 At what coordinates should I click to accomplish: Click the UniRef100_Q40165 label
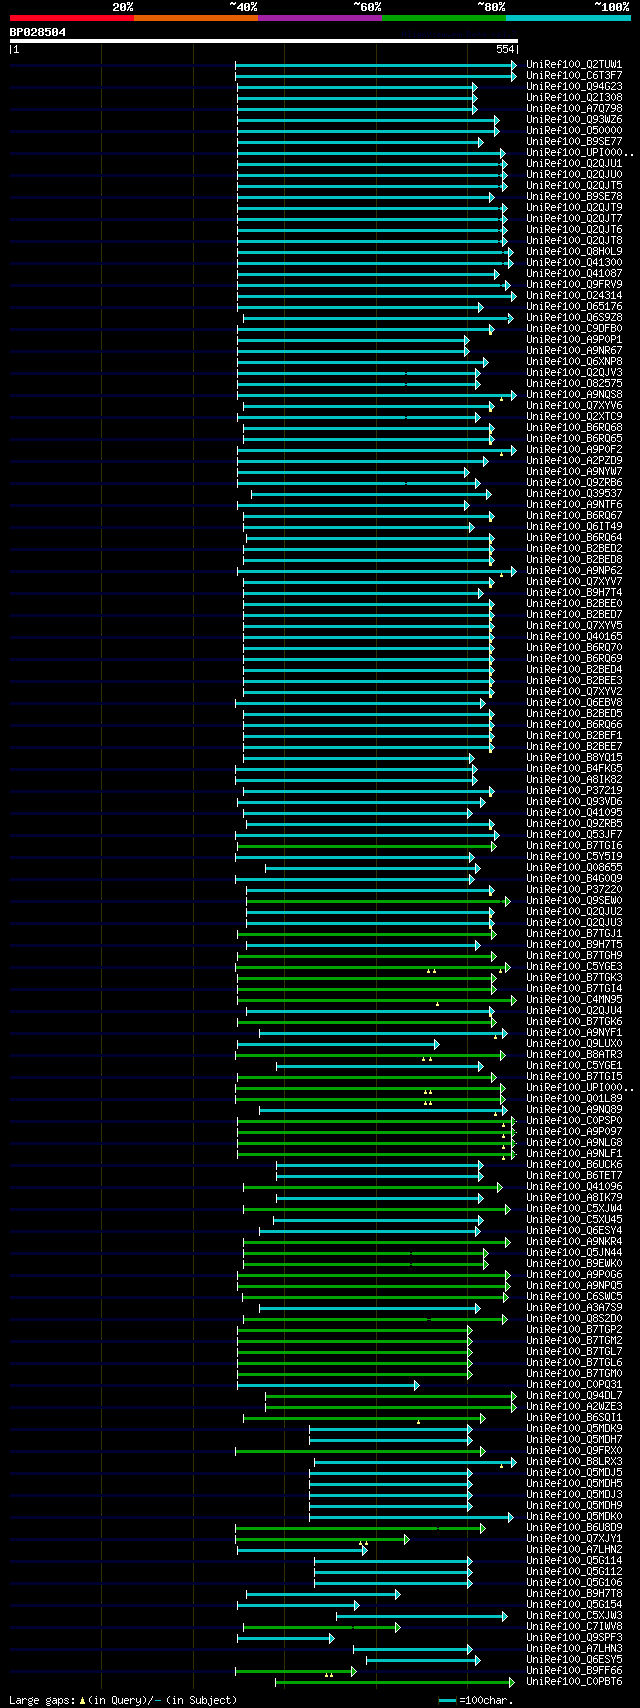coord(574,636)
